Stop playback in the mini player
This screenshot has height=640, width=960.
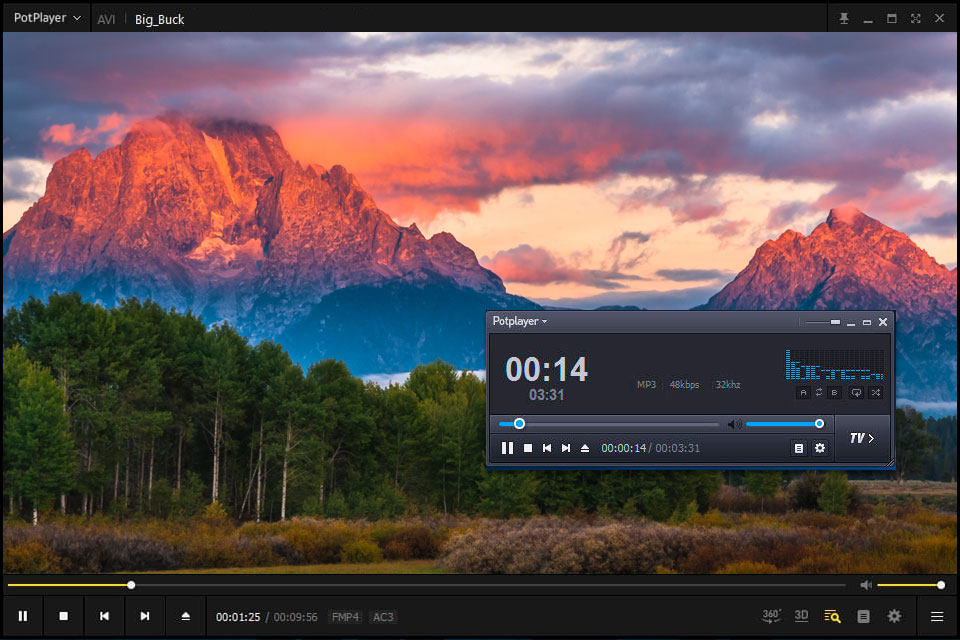pos(528,448)
